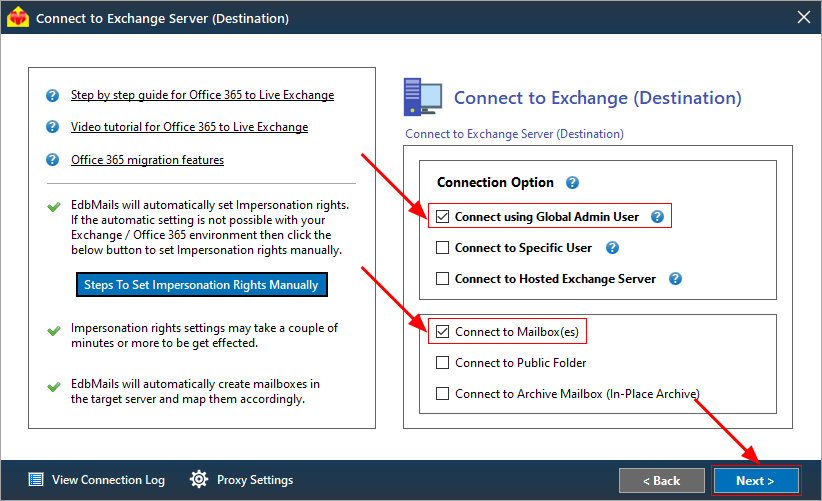Open help for Connect using Global Admin User
The width and height of the screenshot is (822, 501).
coord(657,216)
